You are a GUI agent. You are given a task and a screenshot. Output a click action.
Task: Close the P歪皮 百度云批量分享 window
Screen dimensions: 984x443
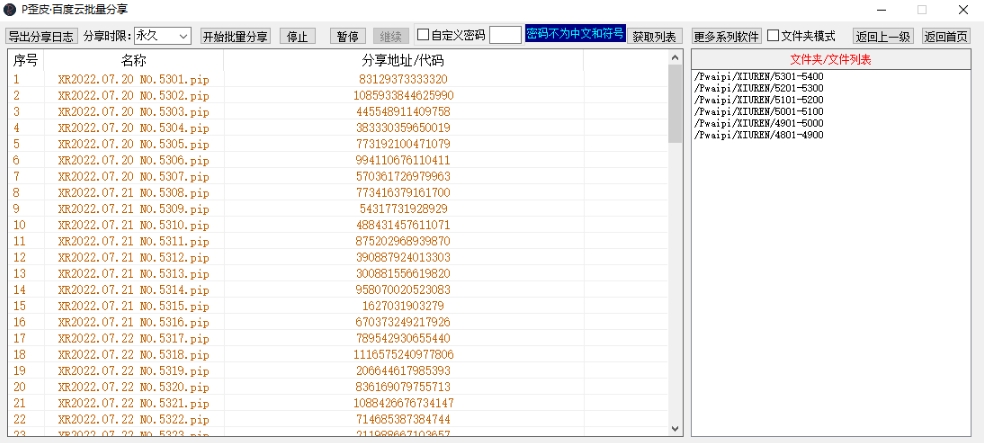pos(963,9)
